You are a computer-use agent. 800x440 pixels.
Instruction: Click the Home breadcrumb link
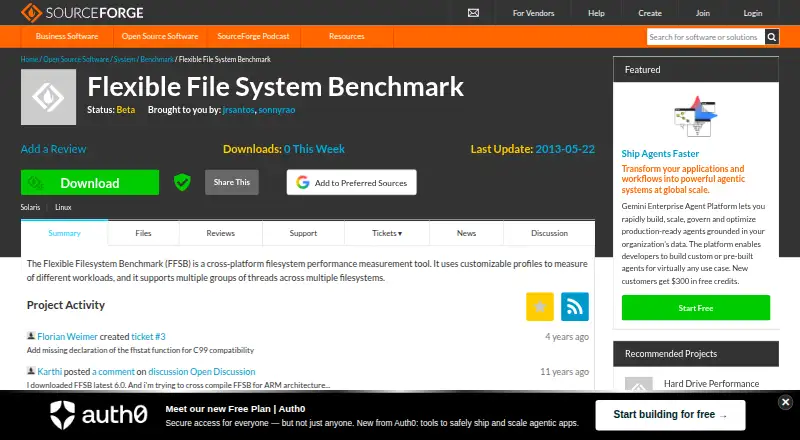point(29,59)
